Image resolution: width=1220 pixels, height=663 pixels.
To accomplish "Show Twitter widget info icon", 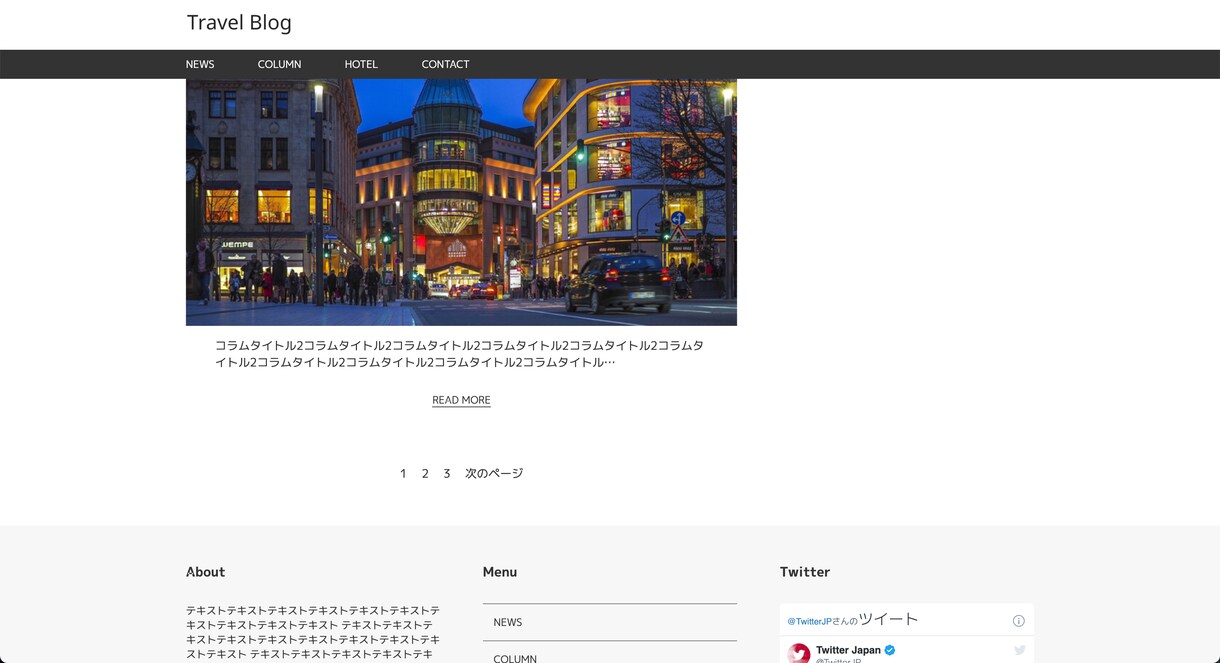I will pos(1018,621).
